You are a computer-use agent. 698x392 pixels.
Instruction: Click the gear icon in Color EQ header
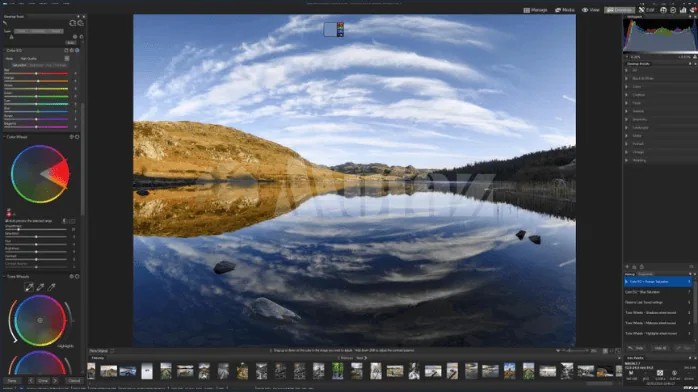72,51
